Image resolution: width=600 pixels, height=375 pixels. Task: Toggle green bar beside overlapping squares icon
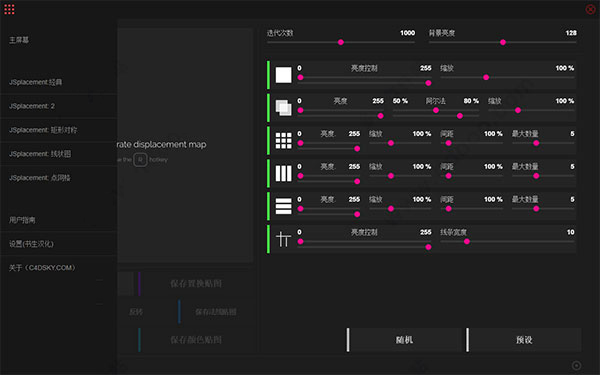click(x=268, y=108)
